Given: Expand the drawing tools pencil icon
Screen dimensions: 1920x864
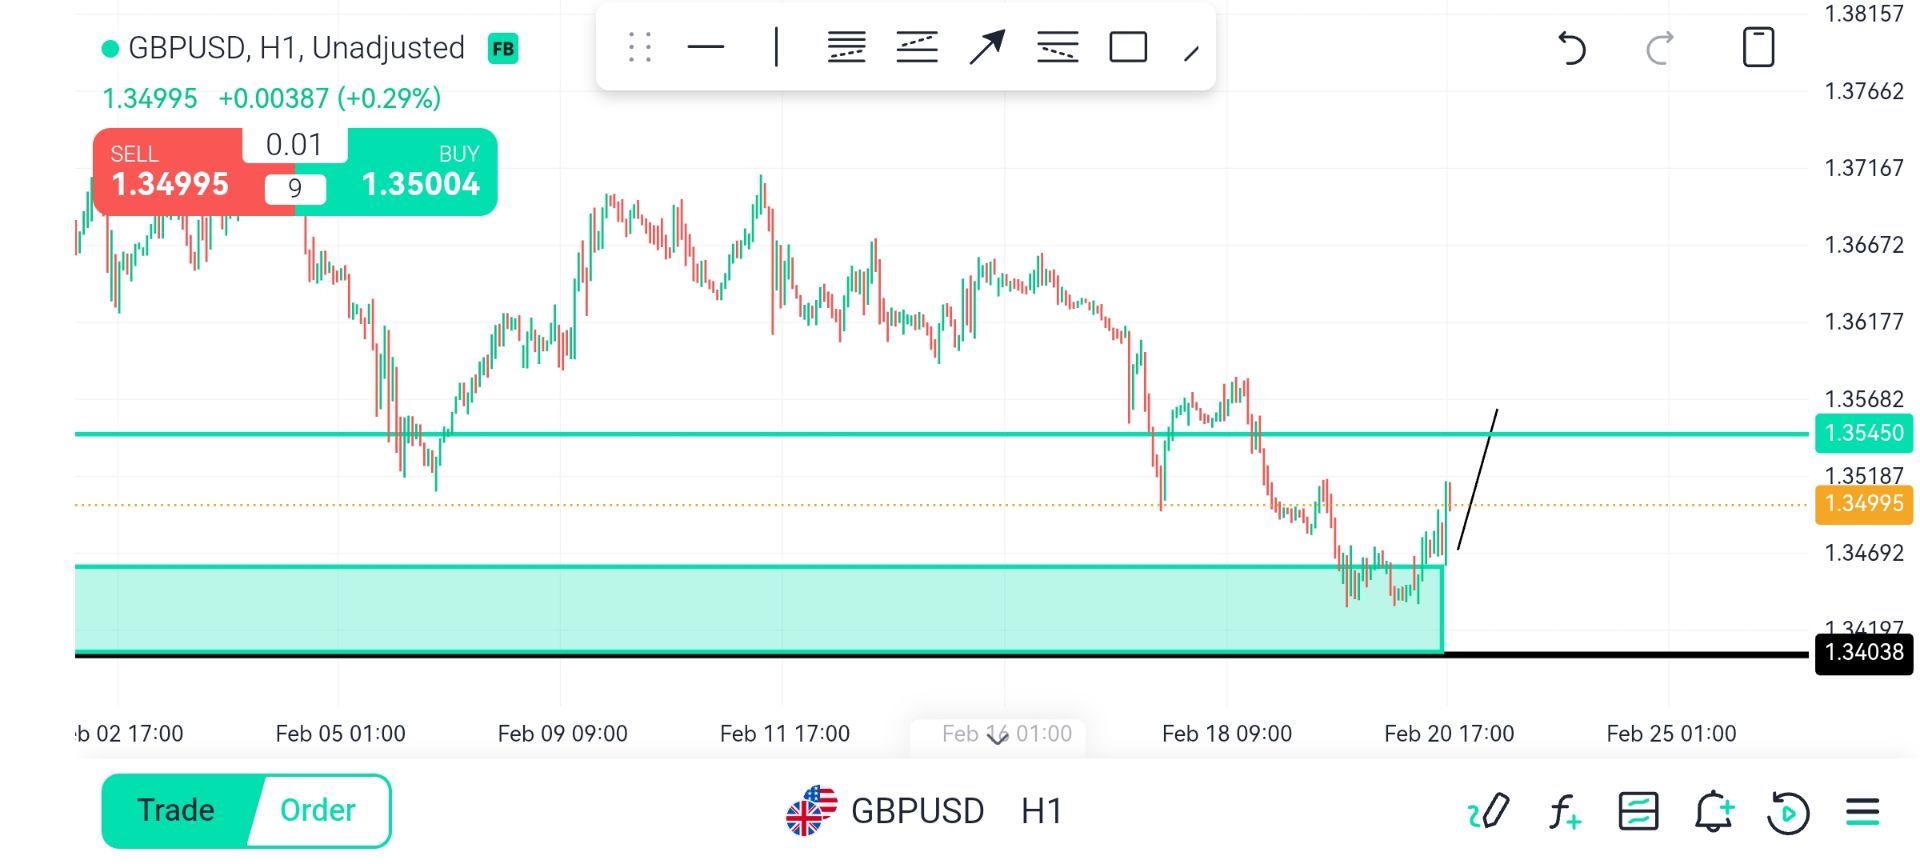Looking at the screenshot, I should pyautogui.click(x=1488, y=811).
